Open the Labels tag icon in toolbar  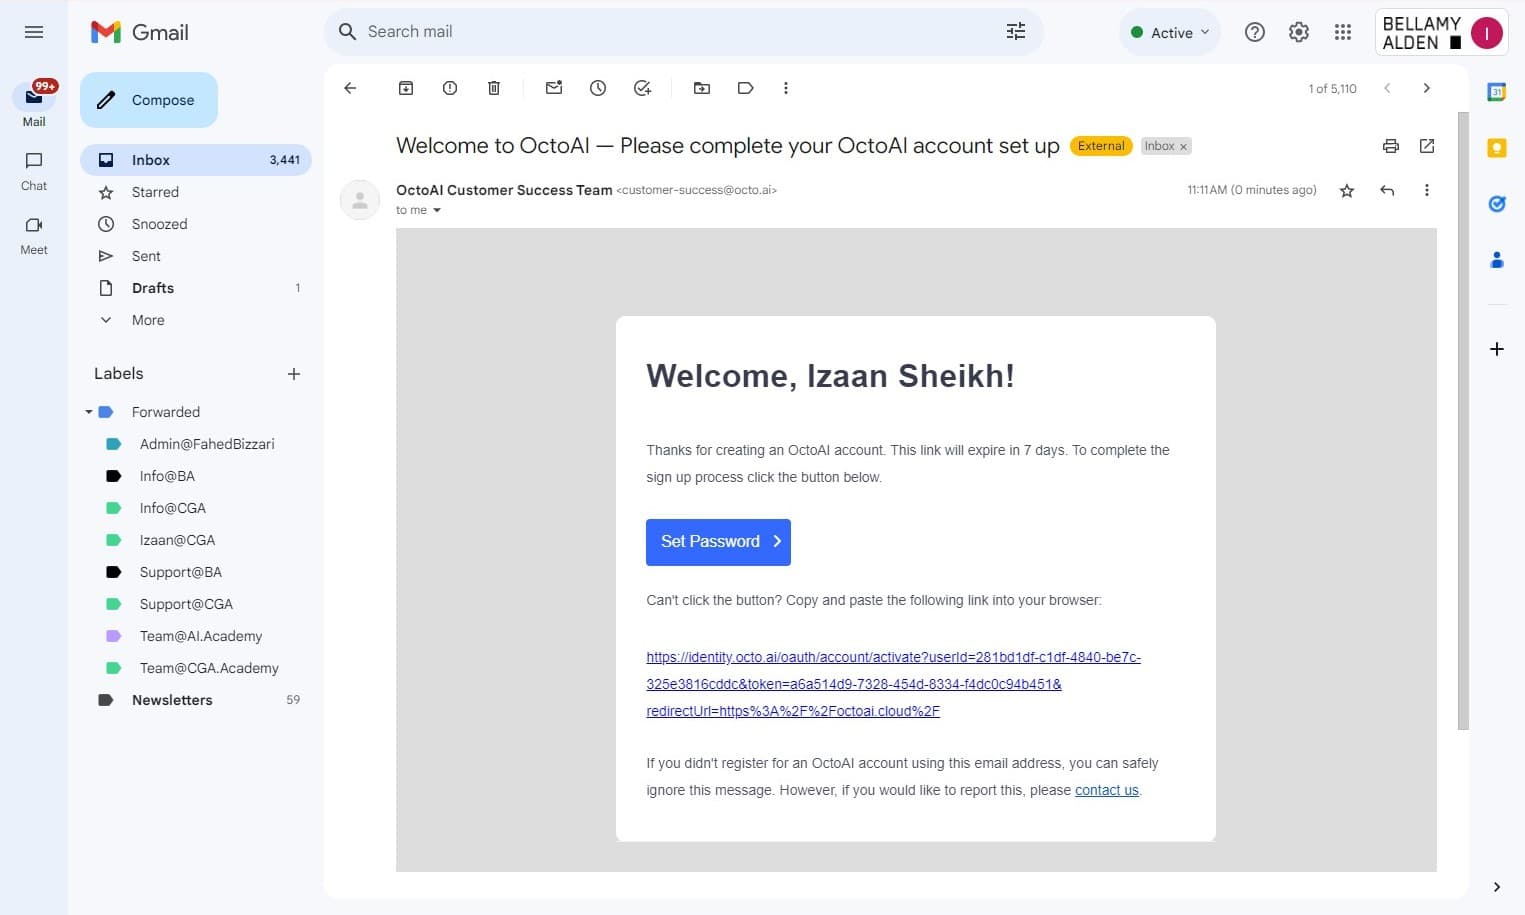point(746,88)
